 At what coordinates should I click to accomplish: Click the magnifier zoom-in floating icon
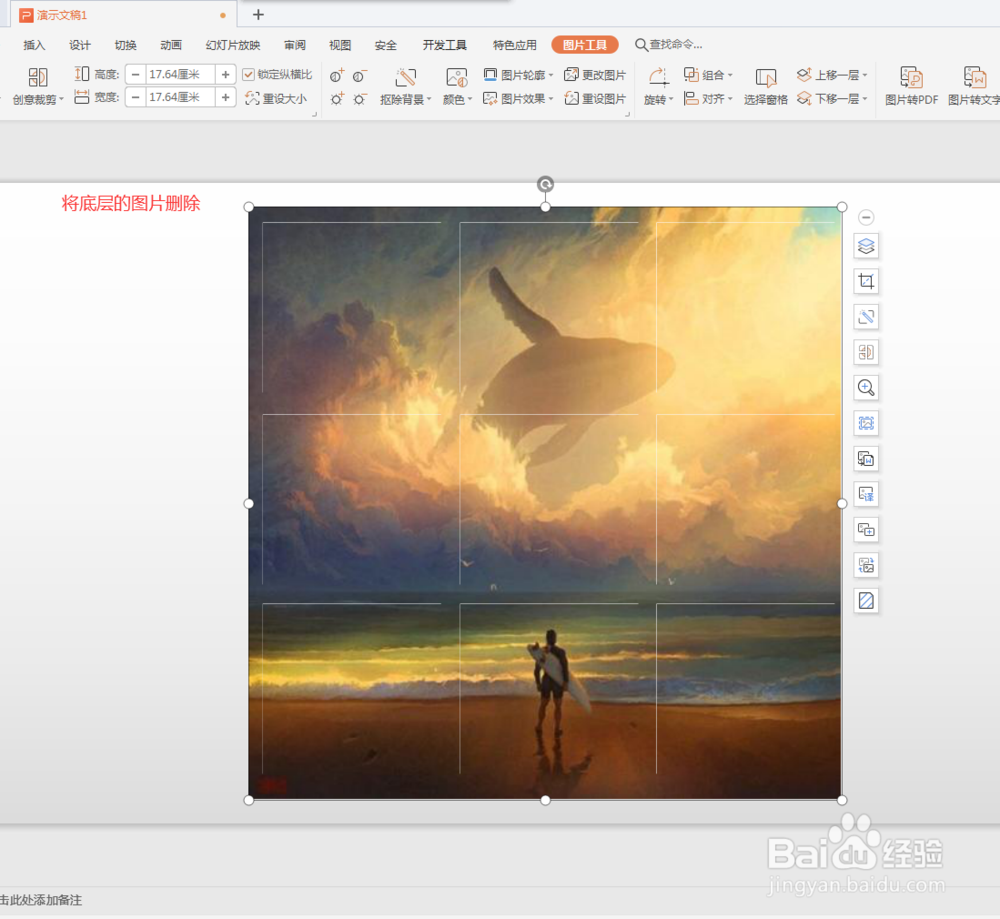[x=866, y=388]
